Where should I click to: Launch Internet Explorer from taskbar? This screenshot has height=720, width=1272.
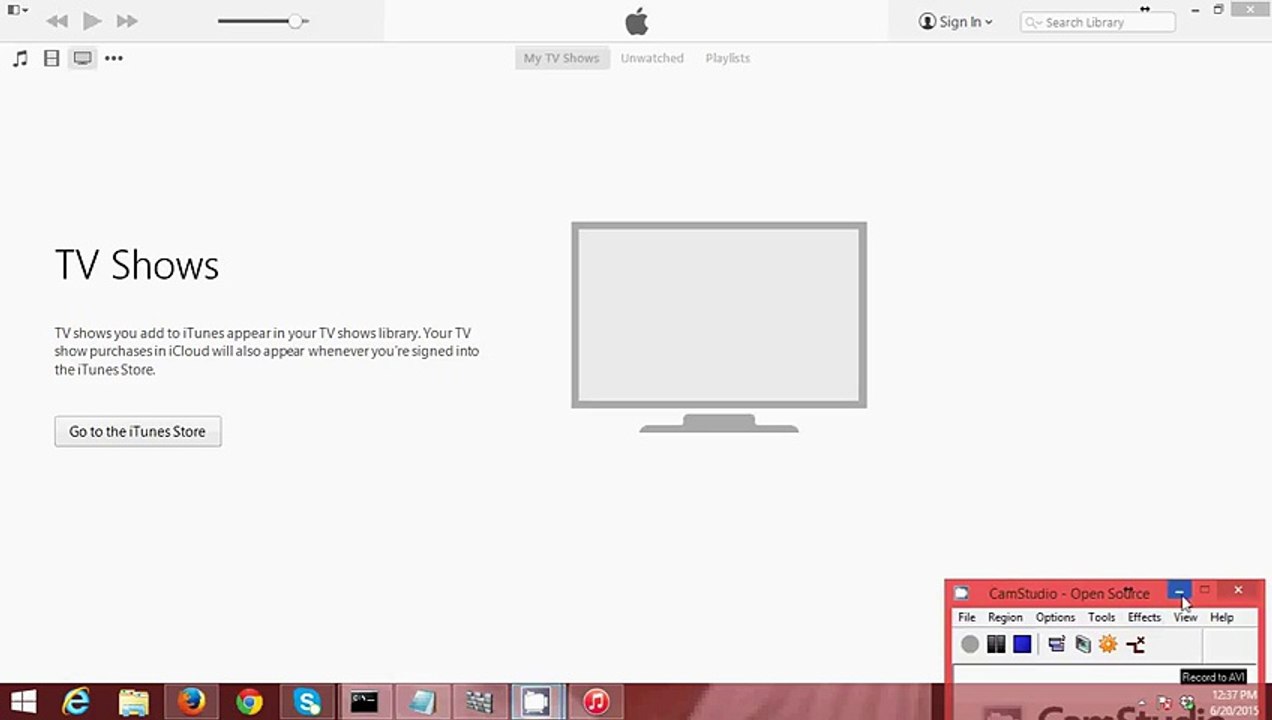pos(76,702)
